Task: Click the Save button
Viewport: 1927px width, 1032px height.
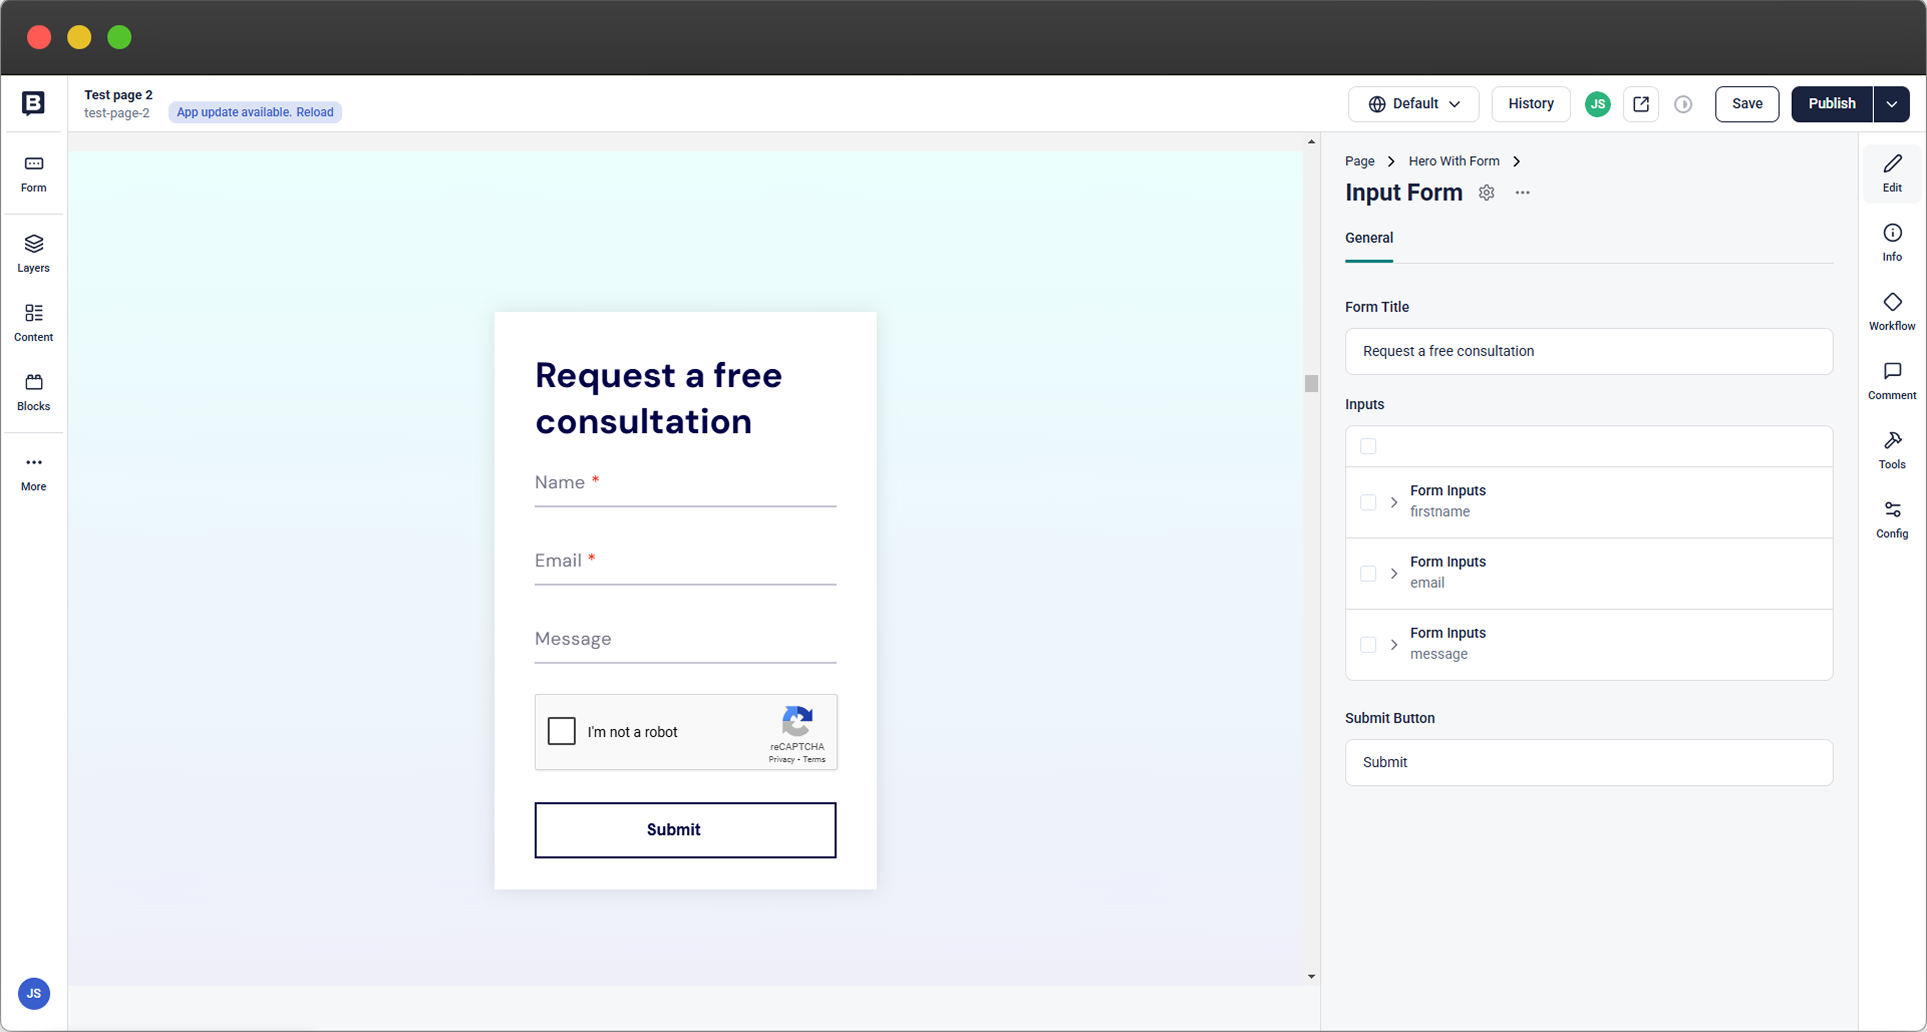Action: (1746, 104)
